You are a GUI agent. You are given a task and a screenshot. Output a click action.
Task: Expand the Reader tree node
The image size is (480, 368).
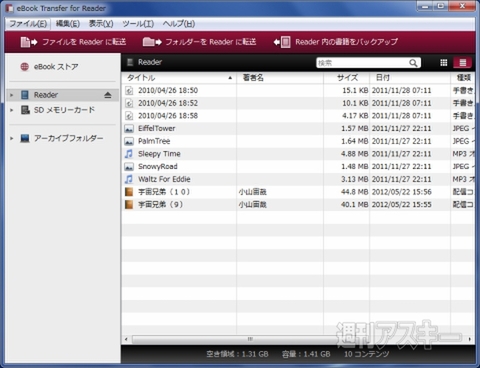click(12, 95)
